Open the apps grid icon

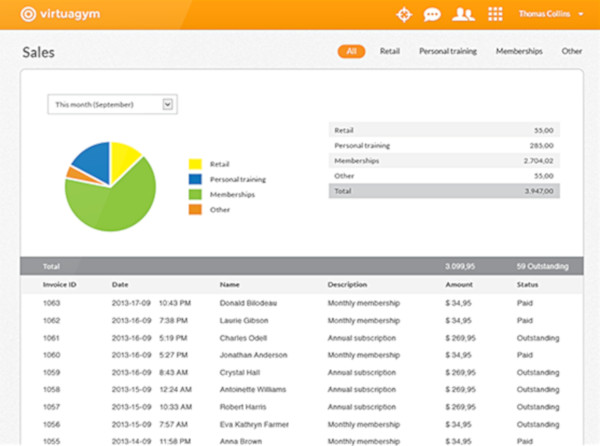pyautogui.click(x=494, y=14)
